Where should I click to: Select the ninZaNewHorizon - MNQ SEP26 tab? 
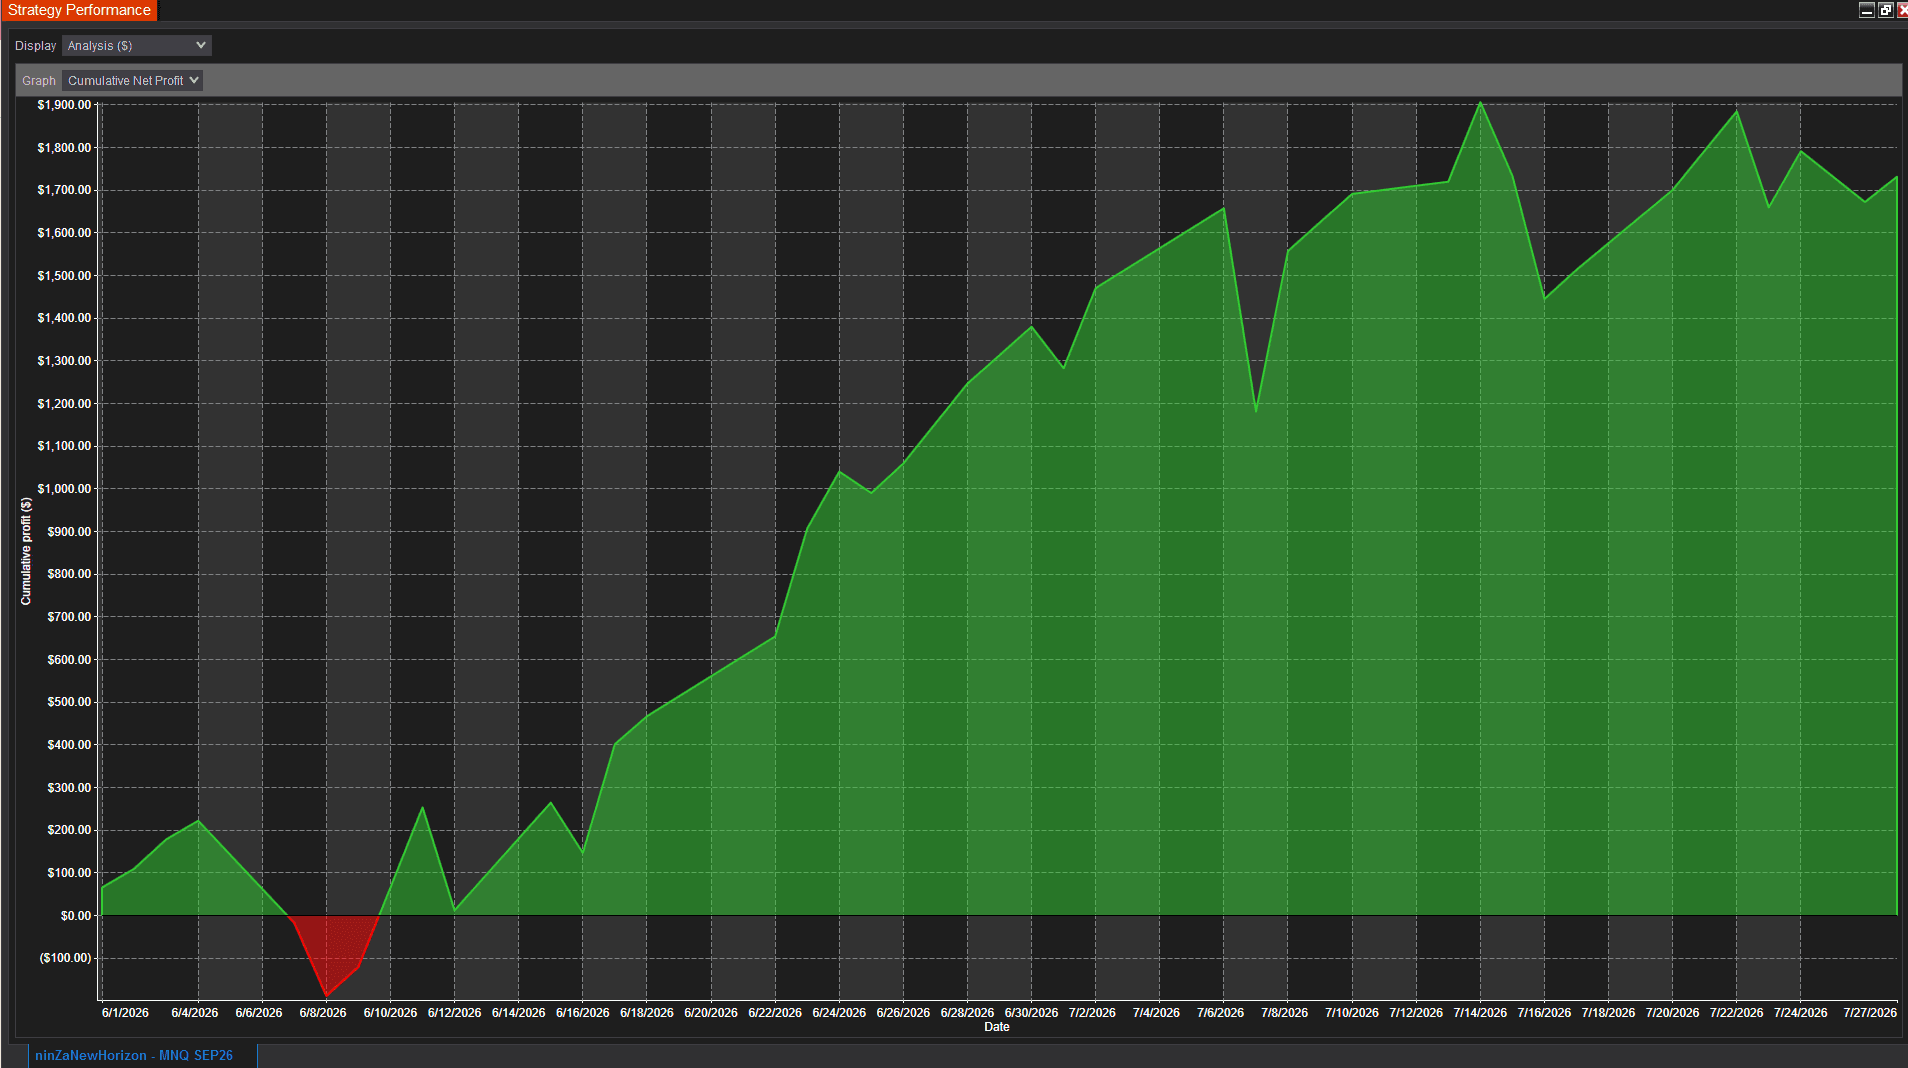click(x=134, y=1055)
